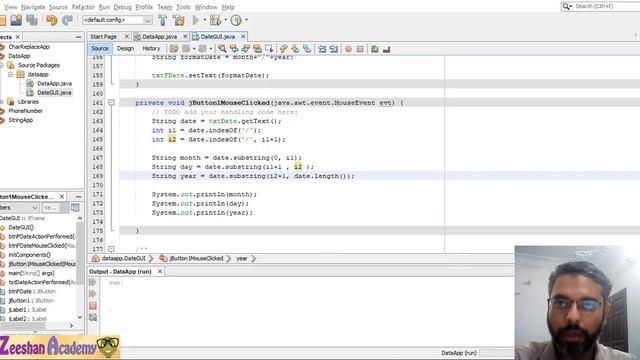
Task: Click Find Previous Occurrence icon
Action: pyautogui.click(x=234, y=49)
